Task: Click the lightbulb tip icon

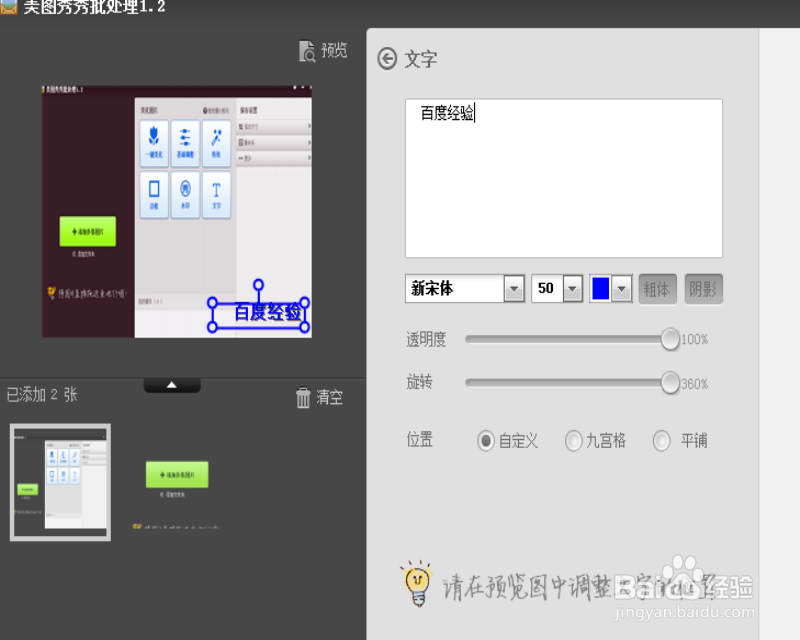Action: (x=418, y=584)
